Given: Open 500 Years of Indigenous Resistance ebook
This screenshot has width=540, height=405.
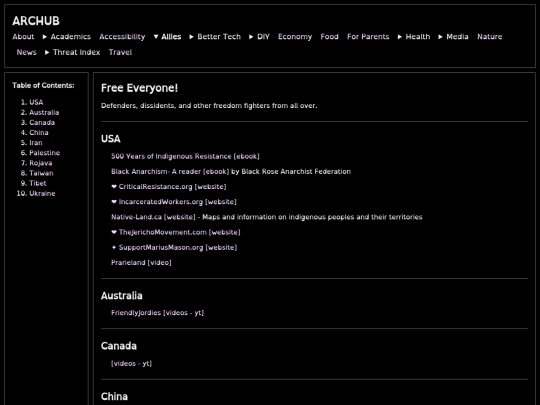Looking at the screenshot, I should tap(185, 156).
